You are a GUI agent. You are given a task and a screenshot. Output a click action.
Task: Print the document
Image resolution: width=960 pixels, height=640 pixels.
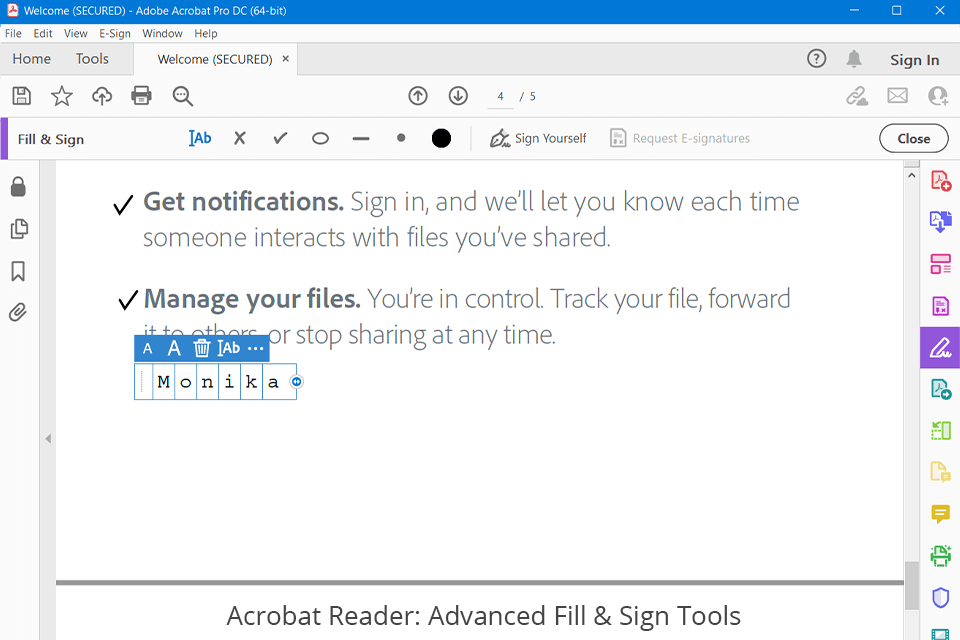[141, 96]
